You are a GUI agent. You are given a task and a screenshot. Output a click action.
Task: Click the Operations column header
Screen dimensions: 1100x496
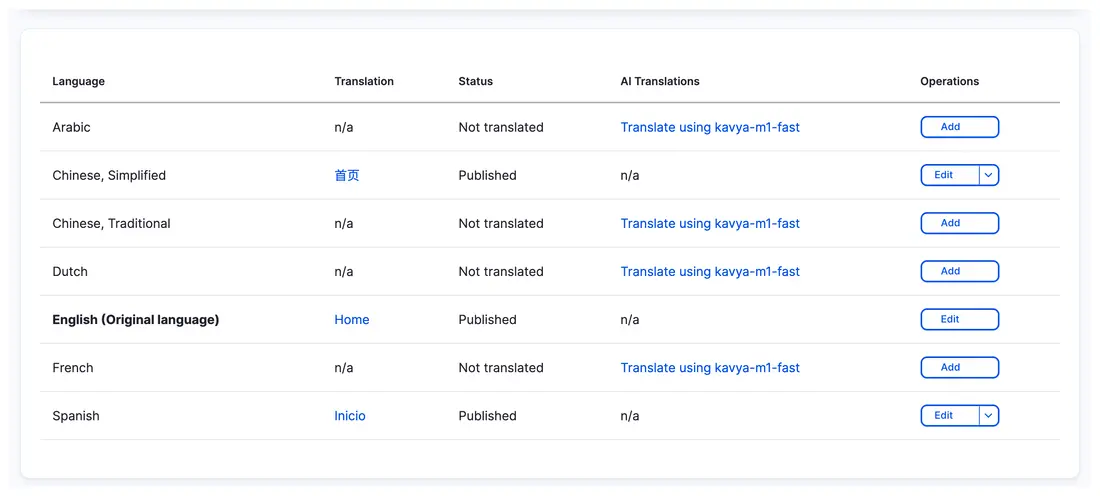tap(950, 81)
